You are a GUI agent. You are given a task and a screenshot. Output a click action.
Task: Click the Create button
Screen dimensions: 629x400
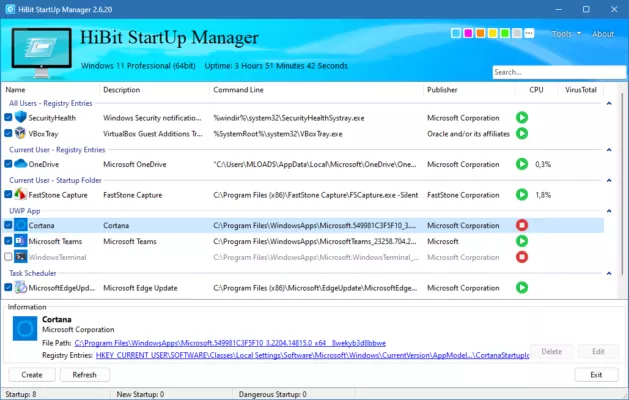(32, 375)
